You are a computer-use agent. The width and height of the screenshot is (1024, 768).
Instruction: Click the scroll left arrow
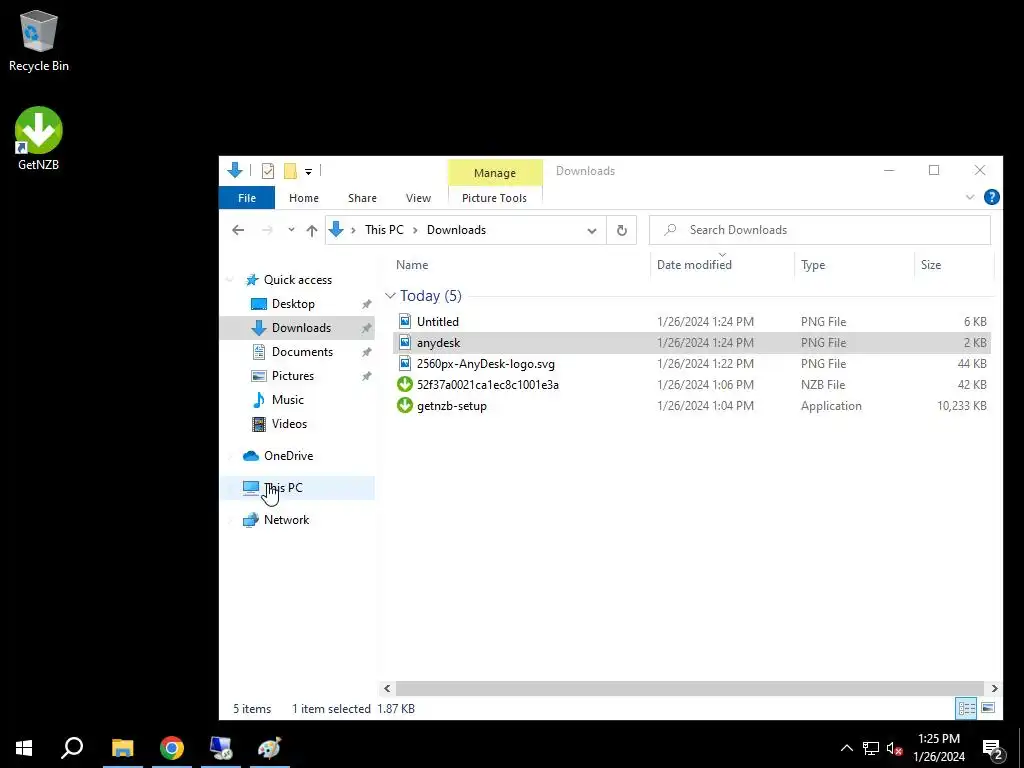387,688
